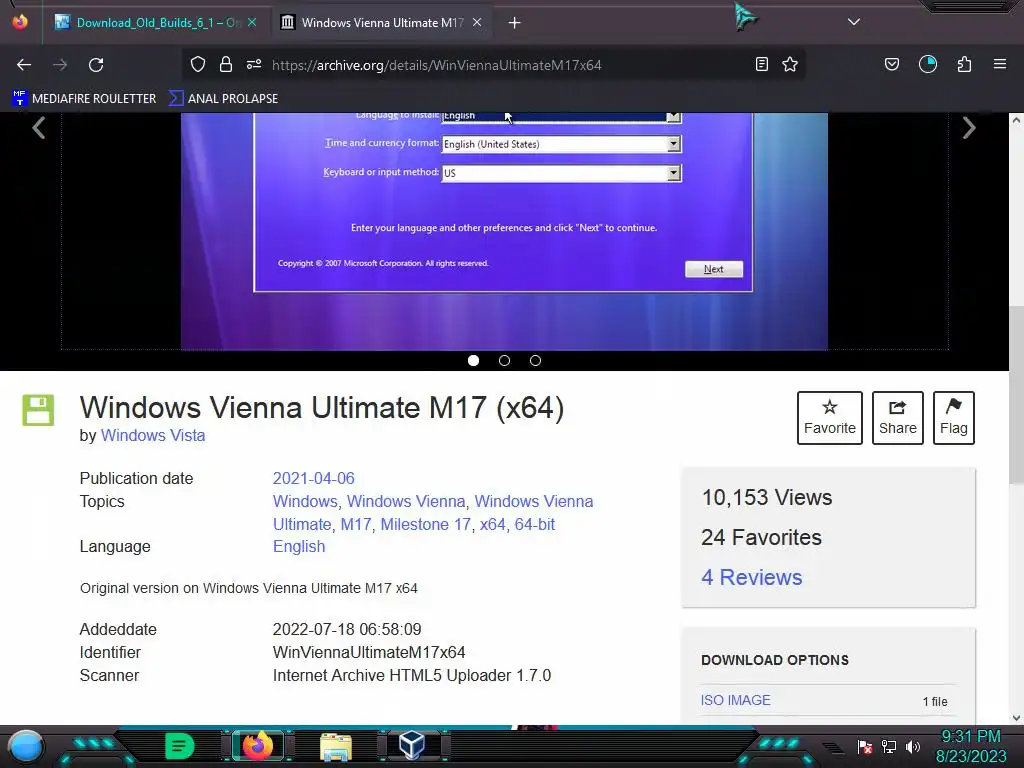Share this archive item
The height and width of the screenshot is (768, 1024).
(897, 418)
